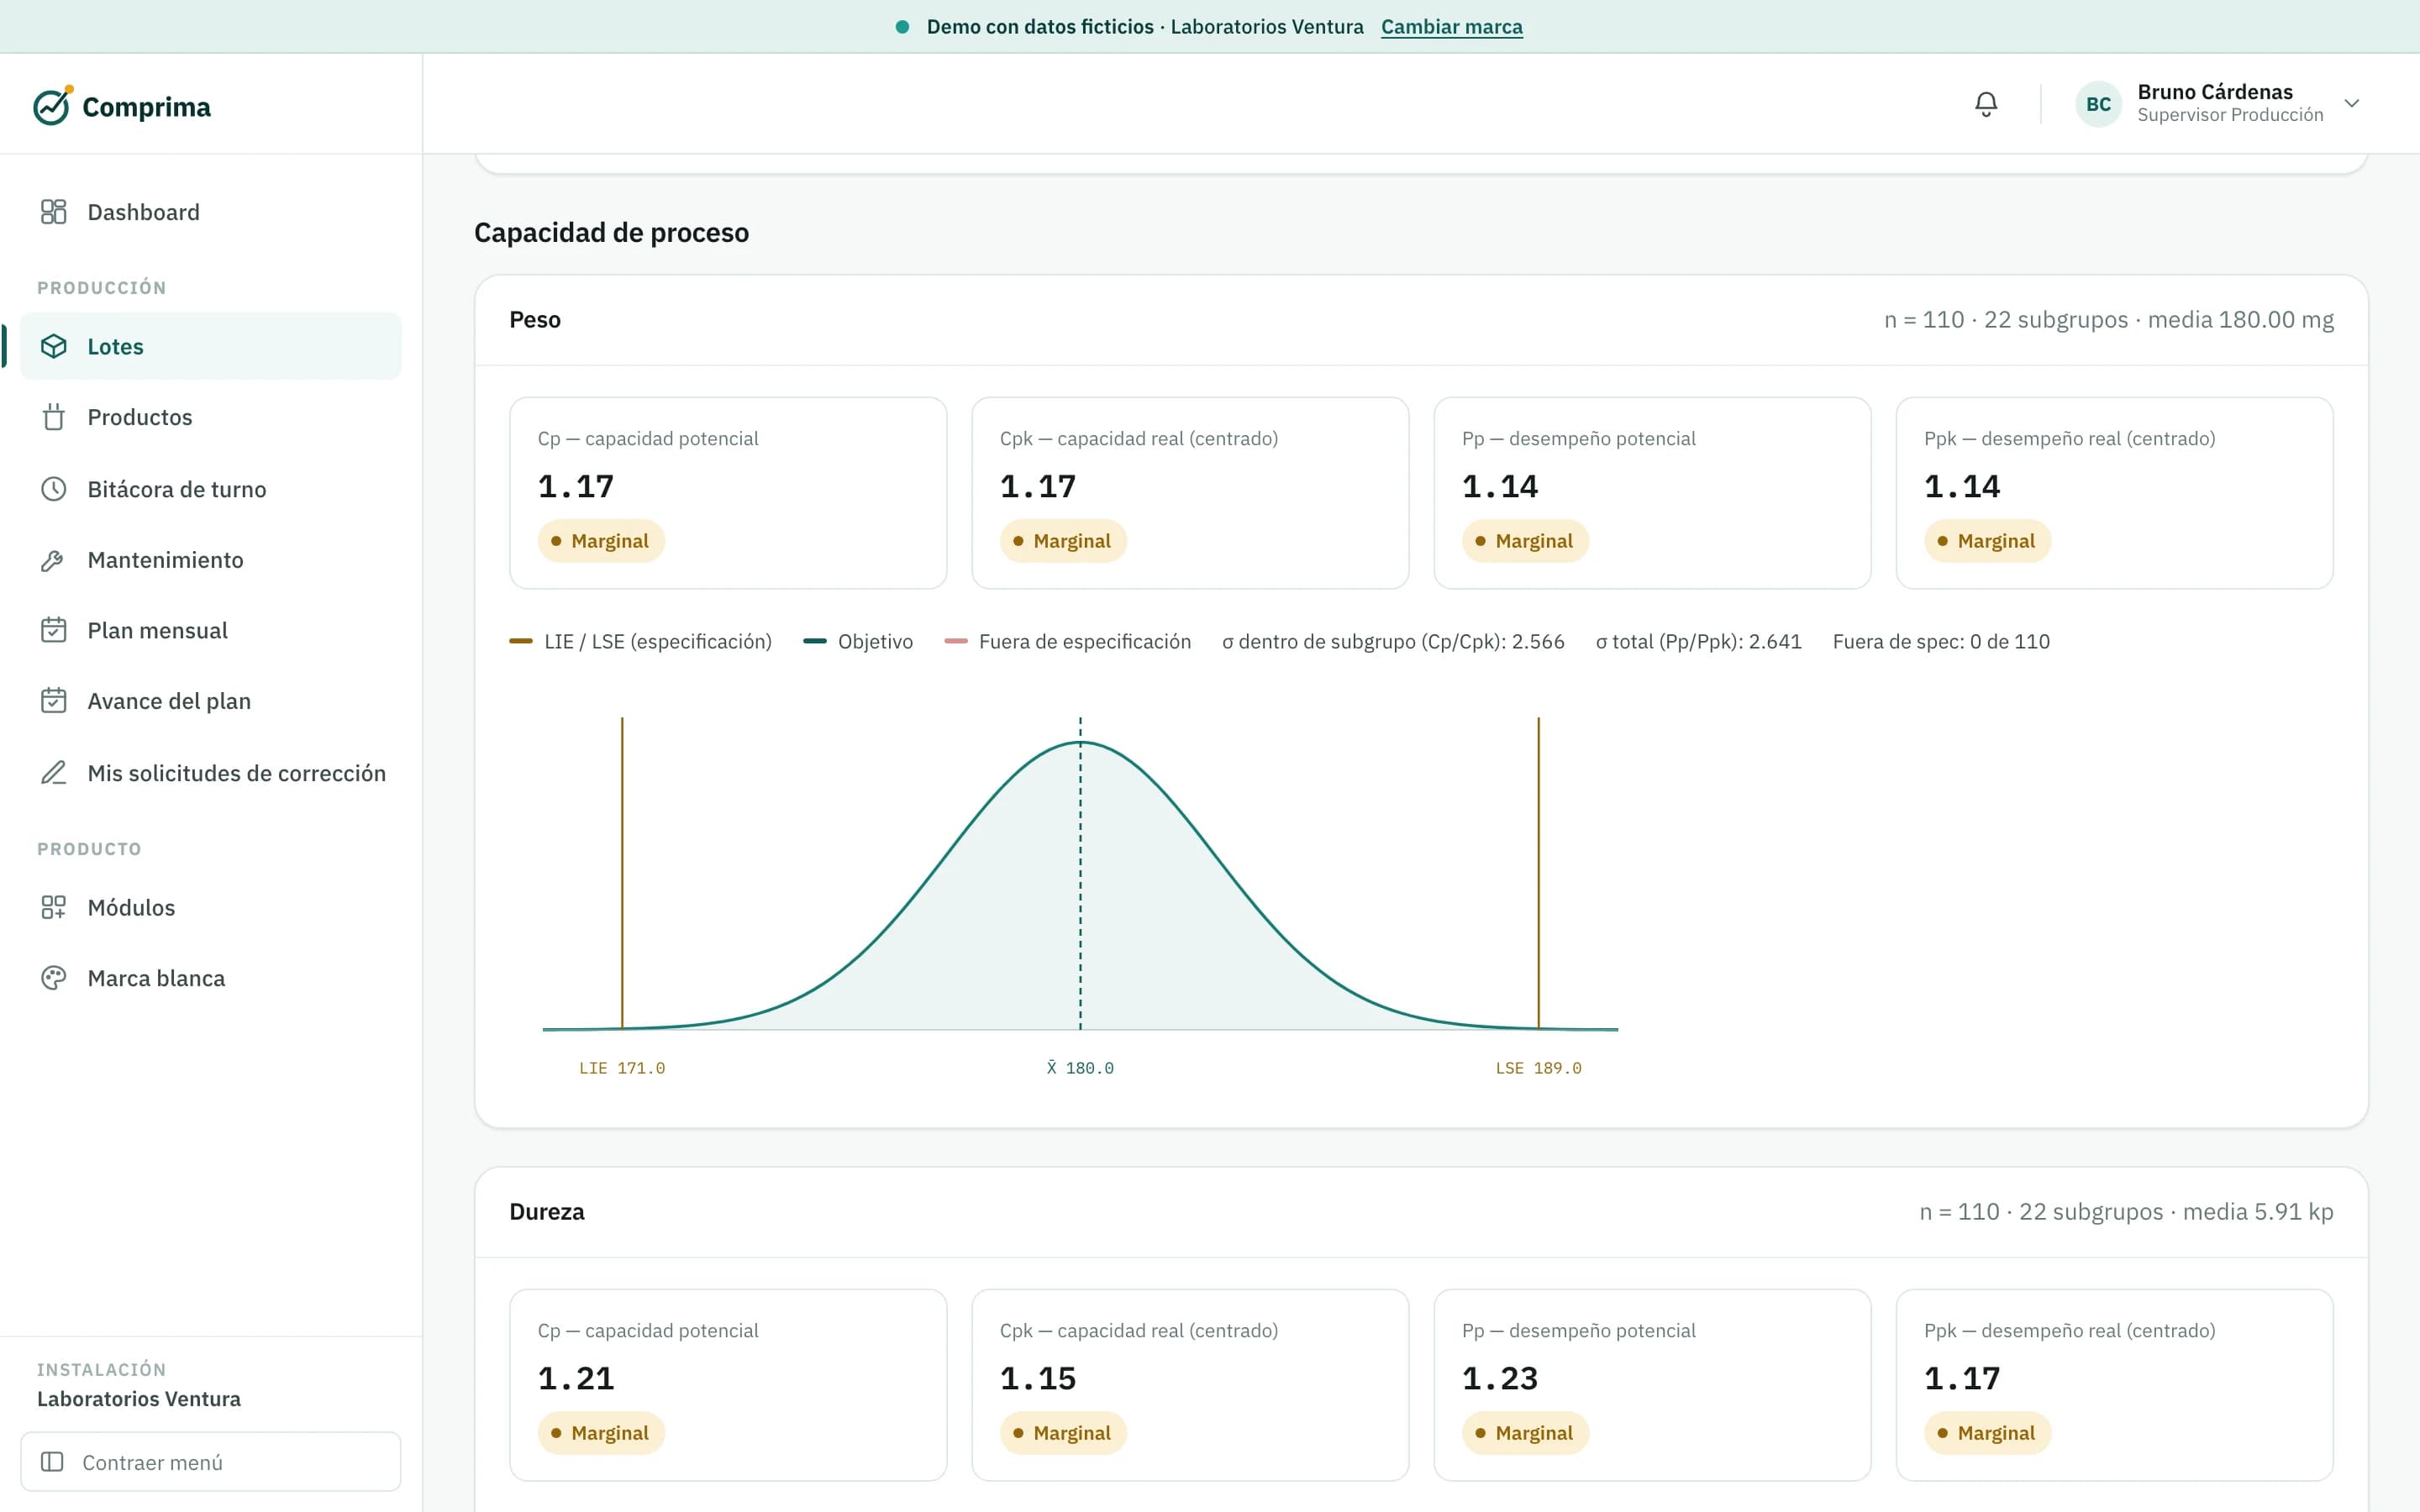Expand the Bruno Cárdenas user menu chevron

(2352, 103)
